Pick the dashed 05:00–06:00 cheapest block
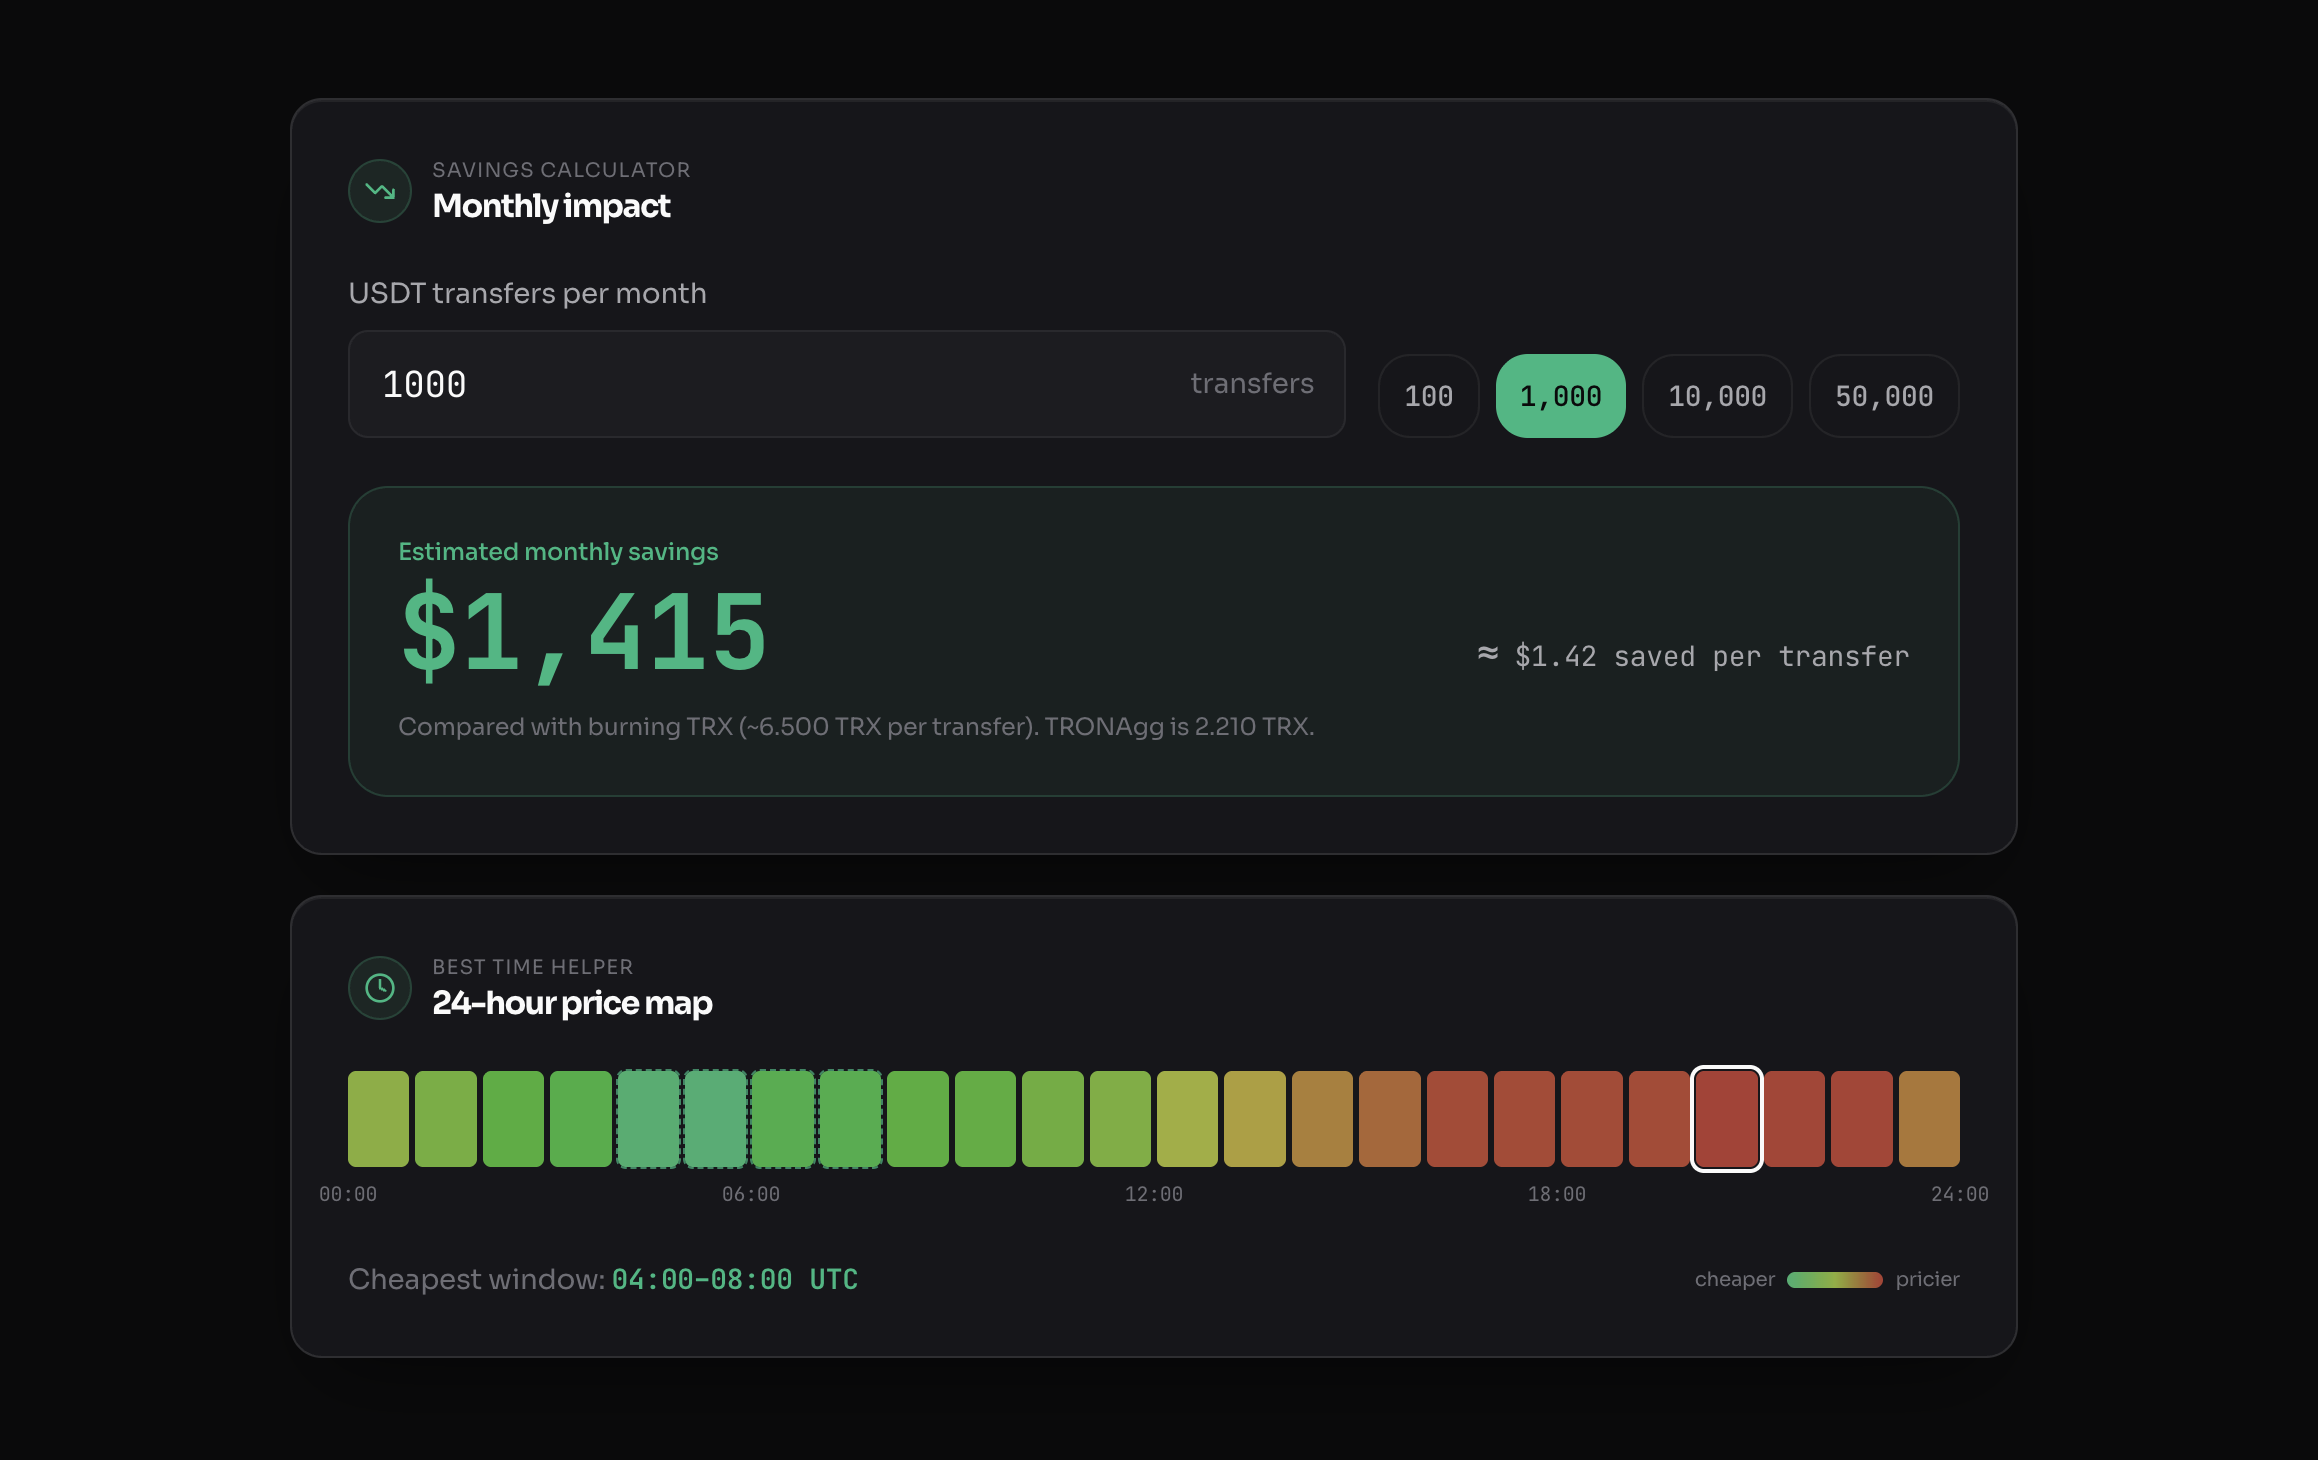Screen dimensions: 2318x1460 tap(715, 1119)
